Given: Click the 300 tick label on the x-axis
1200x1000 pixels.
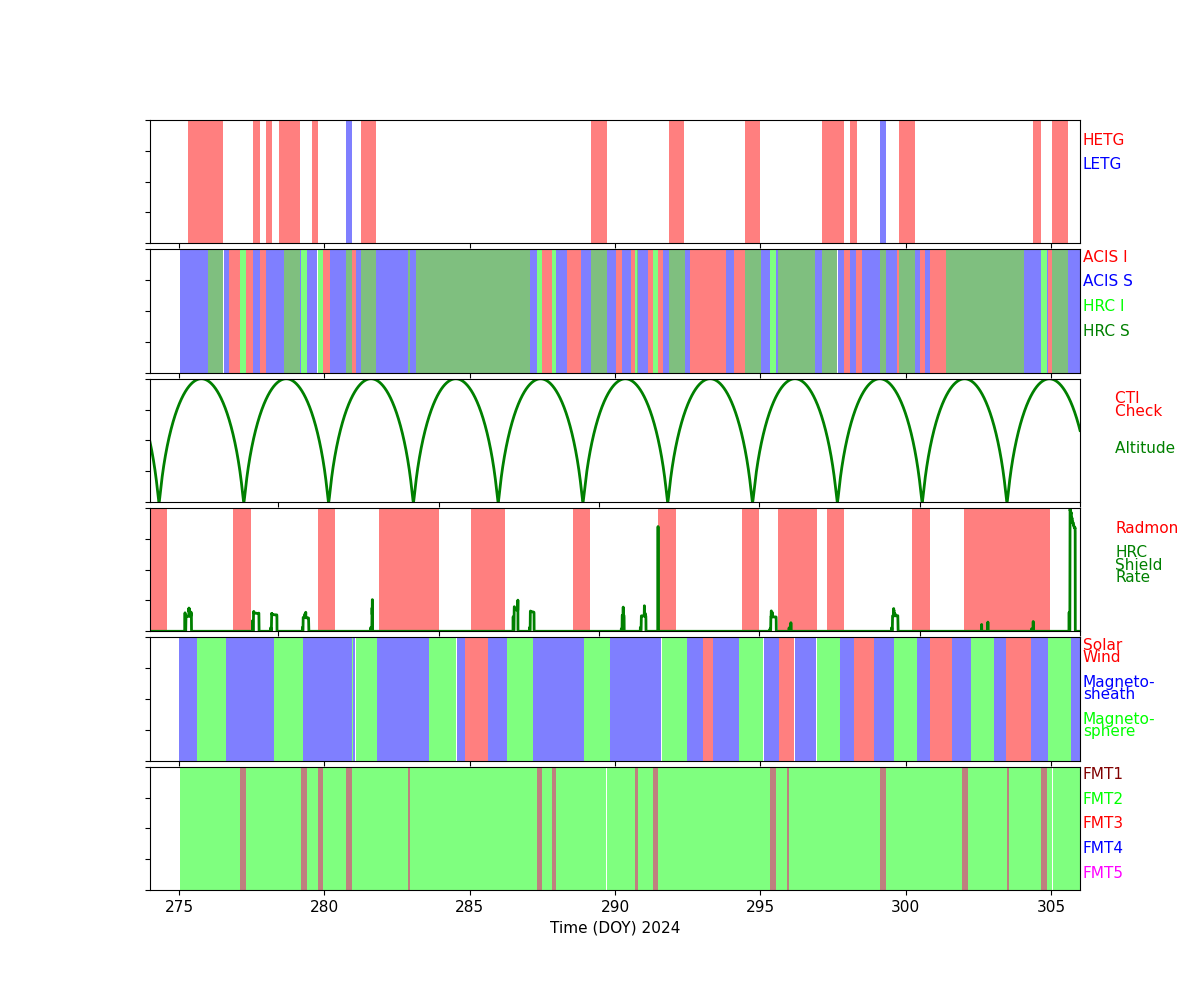Looking at the screenshot, I should pyautogui.click(x=906, y=906).
